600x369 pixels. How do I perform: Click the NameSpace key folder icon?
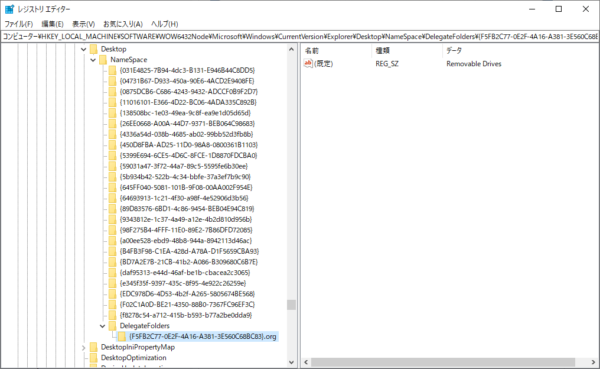[103, 60]
